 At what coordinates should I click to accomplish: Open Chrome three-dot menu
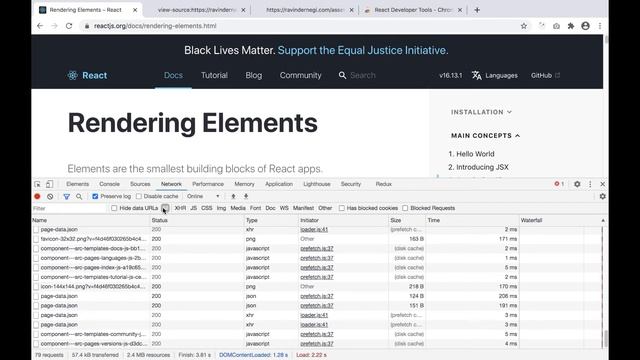click(x=600, y=26)
